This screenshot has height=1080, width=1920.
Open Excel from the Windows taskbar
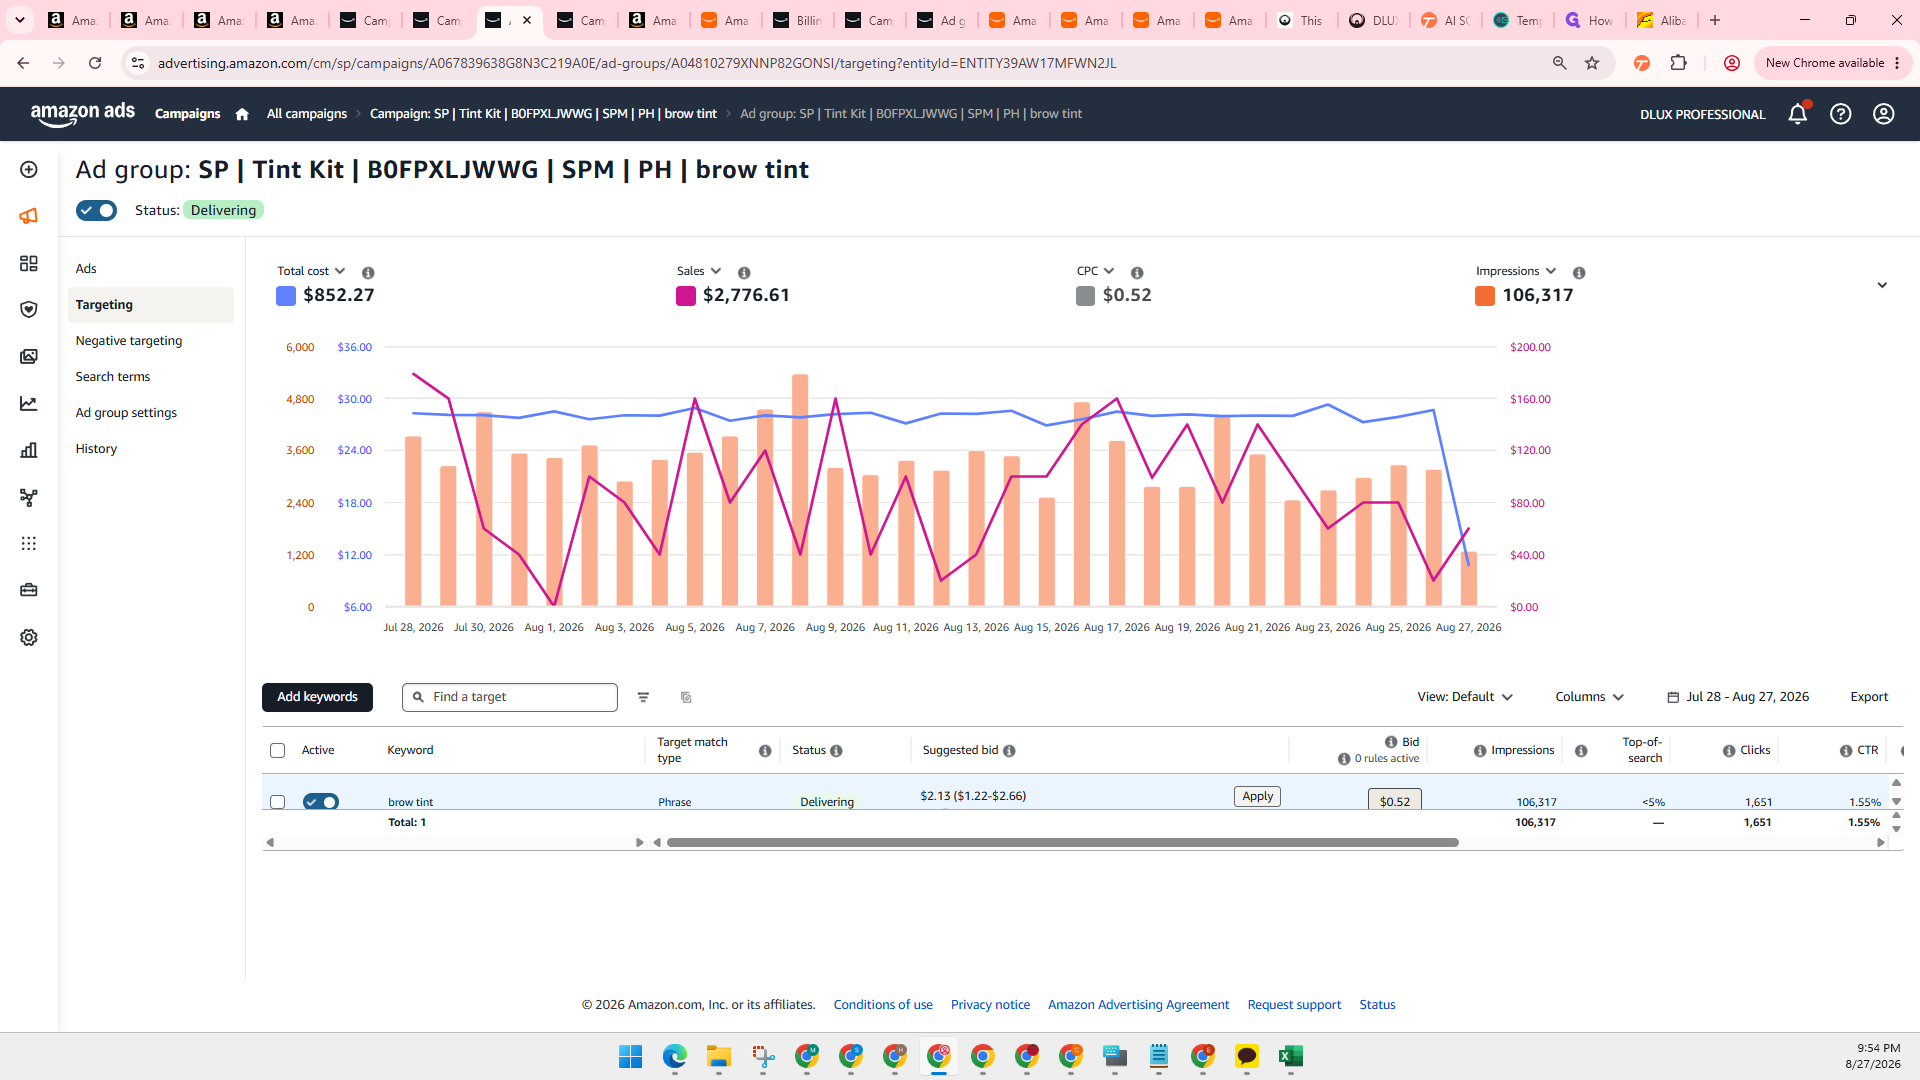pyautogui.click(x=1290, y=1056)
